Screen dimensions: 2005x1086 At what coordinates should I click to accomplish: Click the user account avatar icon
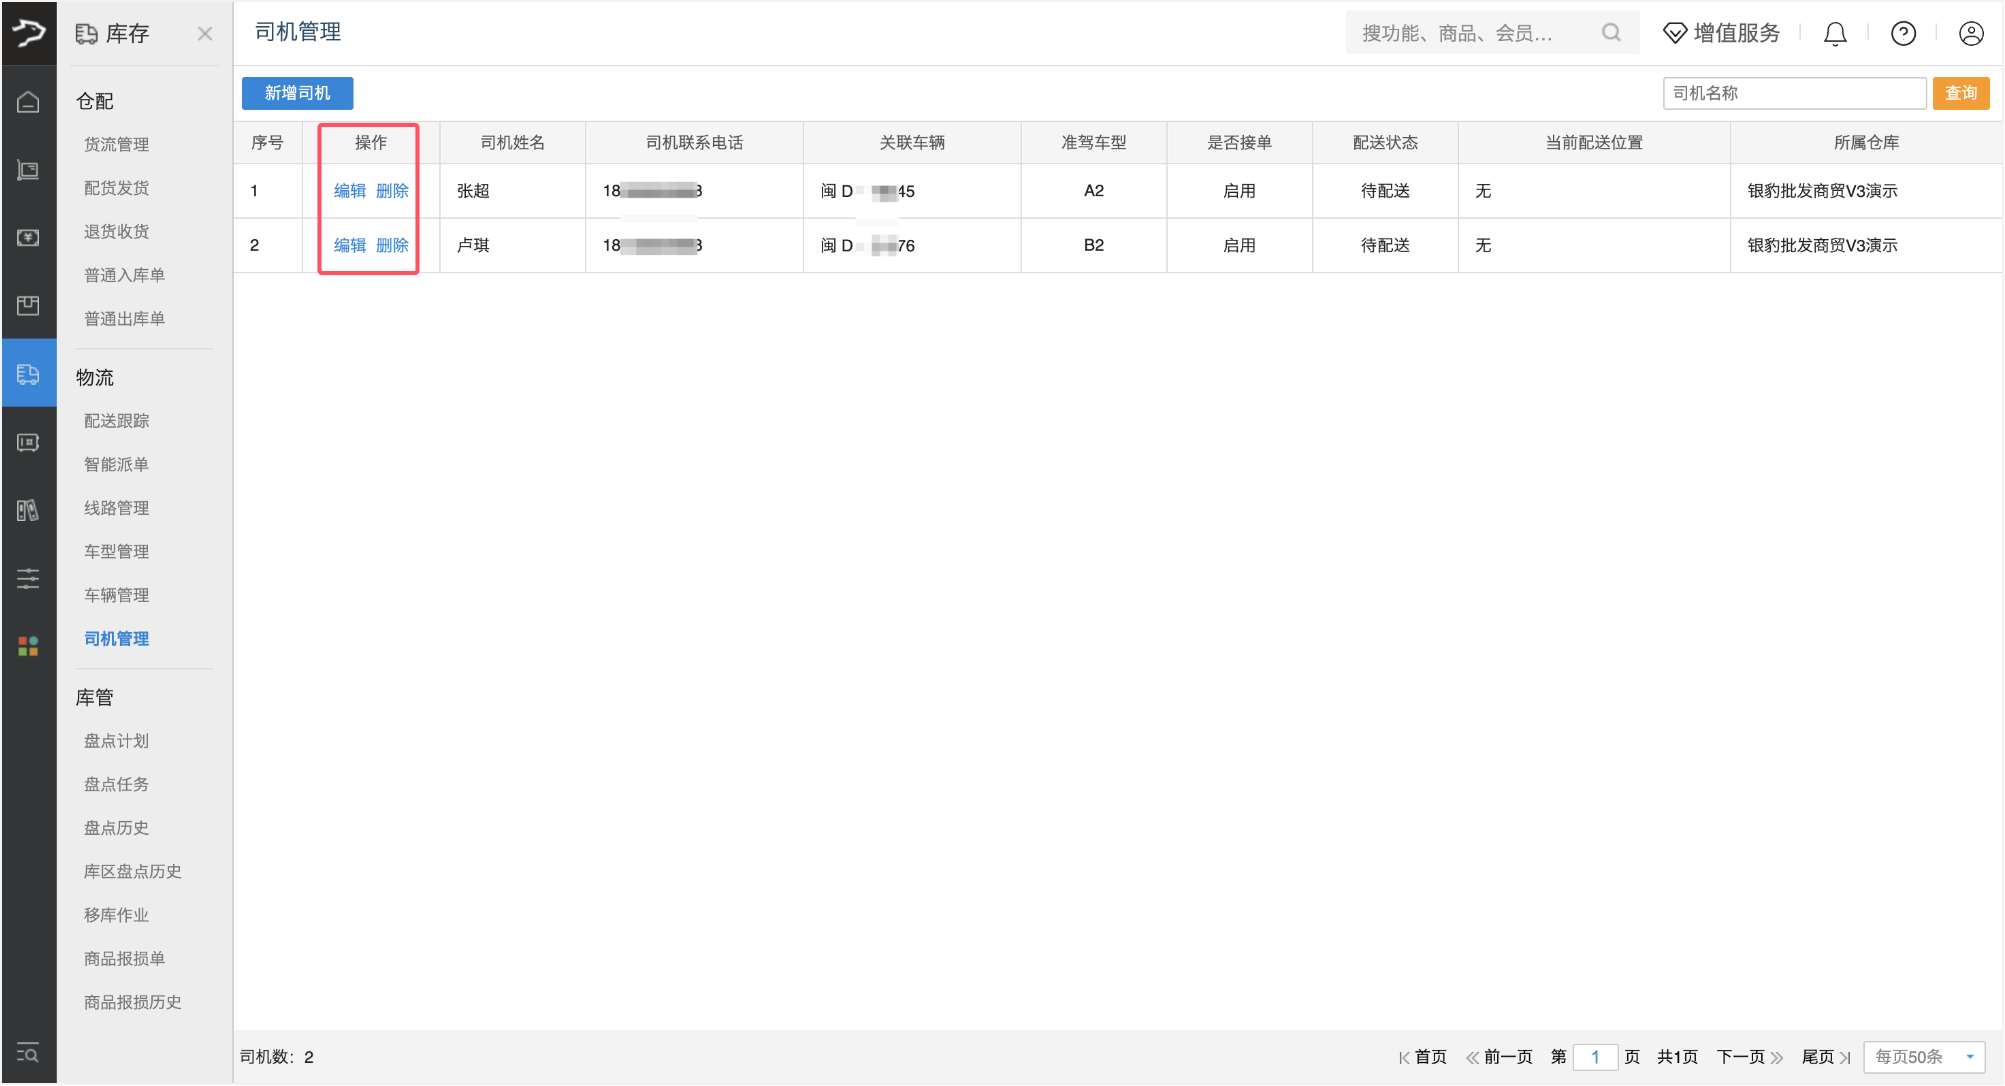coord(1970,34)
